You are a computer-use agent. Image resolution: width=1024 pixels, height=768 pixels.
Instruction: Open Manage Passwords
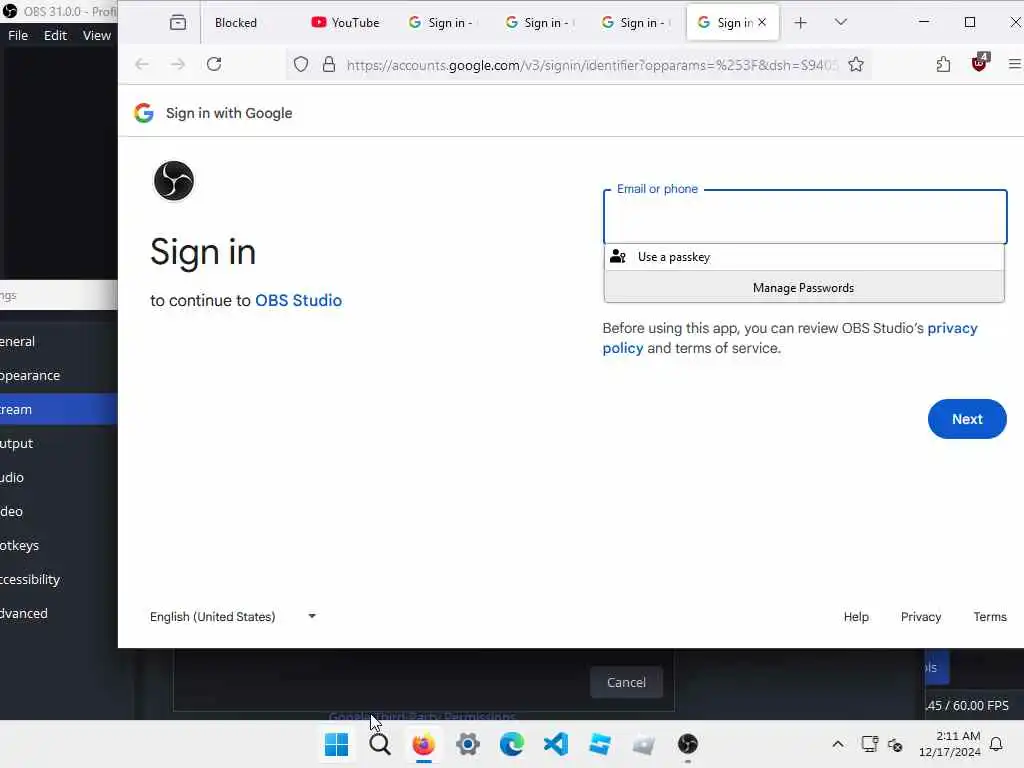coord(804,287)
